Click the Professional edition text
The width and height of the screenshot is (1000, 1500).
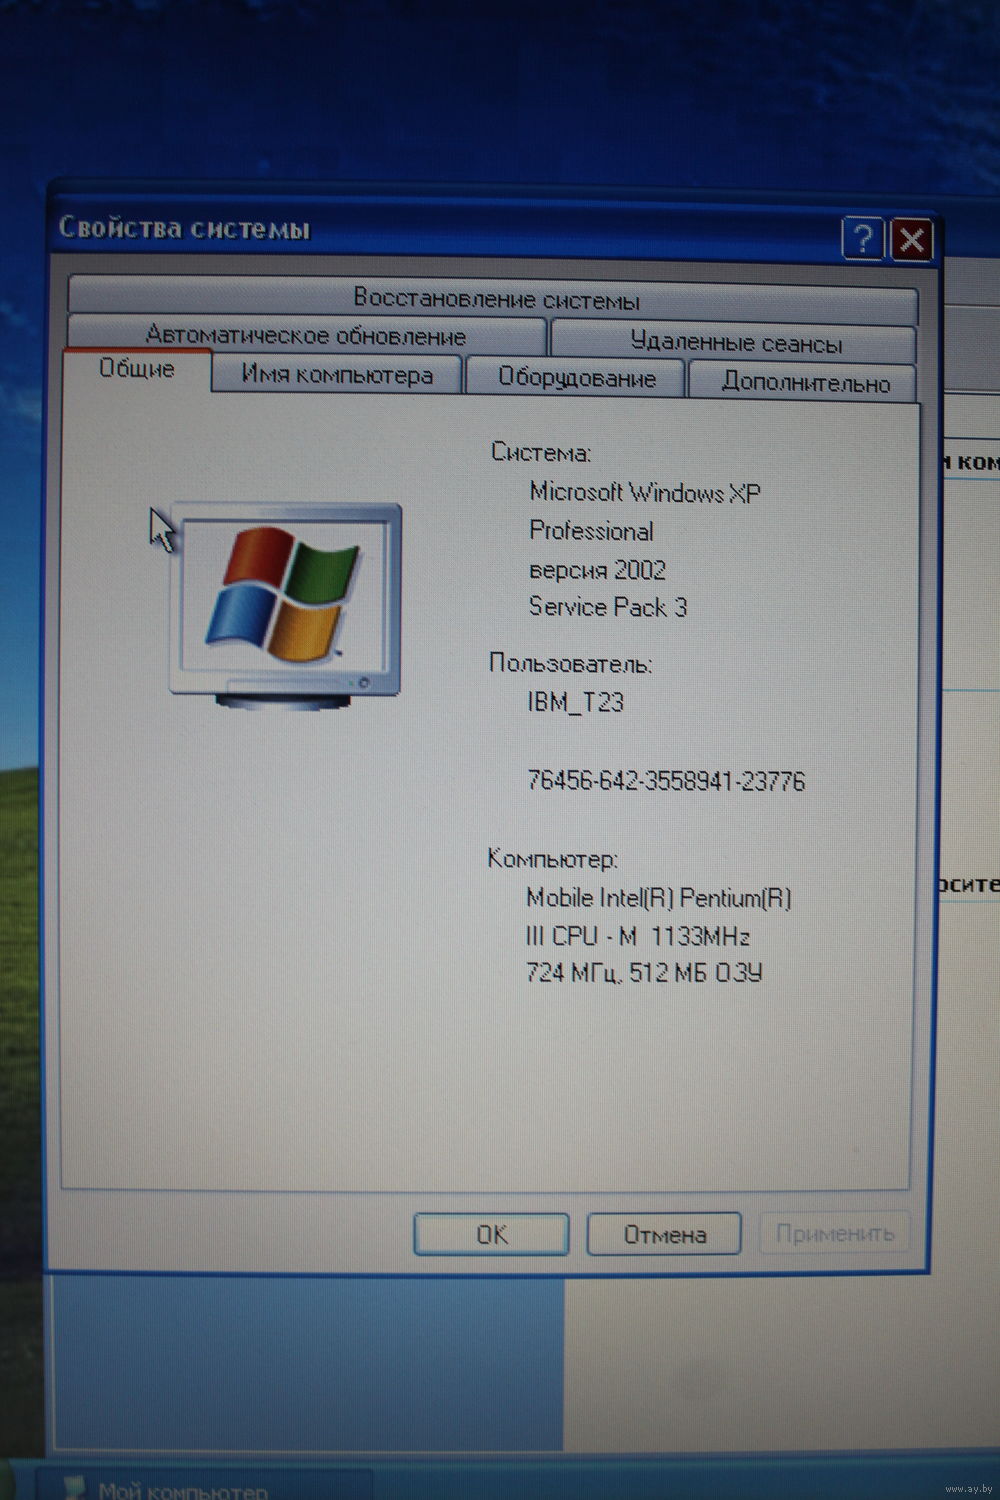[x=591, y=531]
